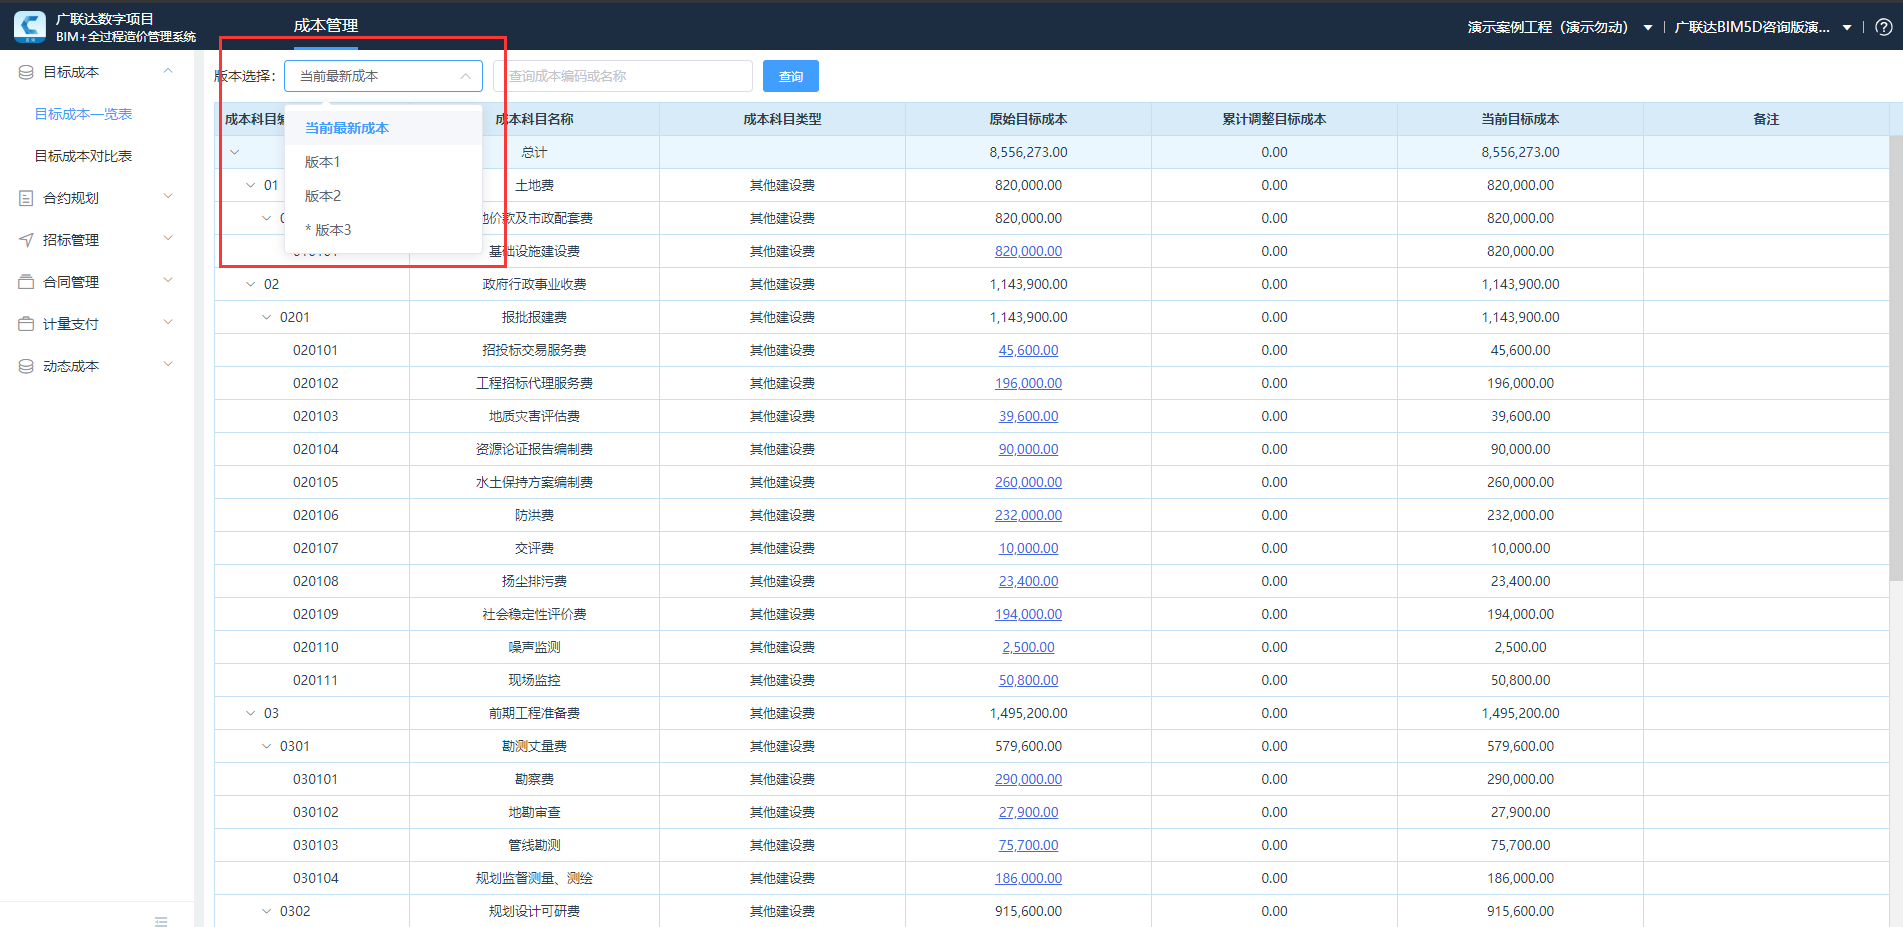Open the 39,600.00 link for 地质灾害评估费
The height and width of the screenshot is (927, 1903).
pos(1028,416)
